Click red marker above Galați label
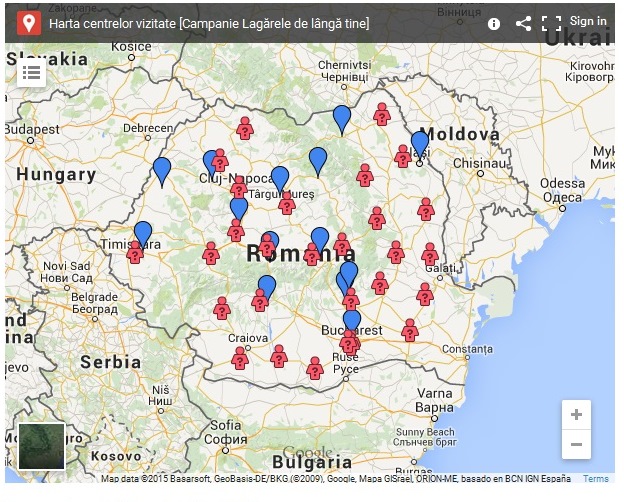 coord(430,254)
